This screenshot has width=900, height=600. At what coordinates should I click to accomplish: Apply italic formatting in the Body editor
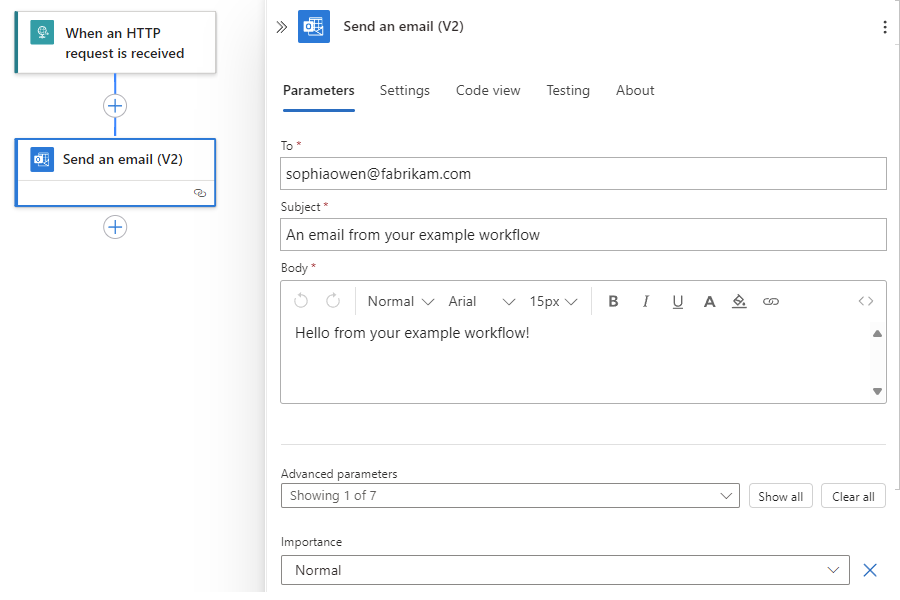tap(646, 301)
